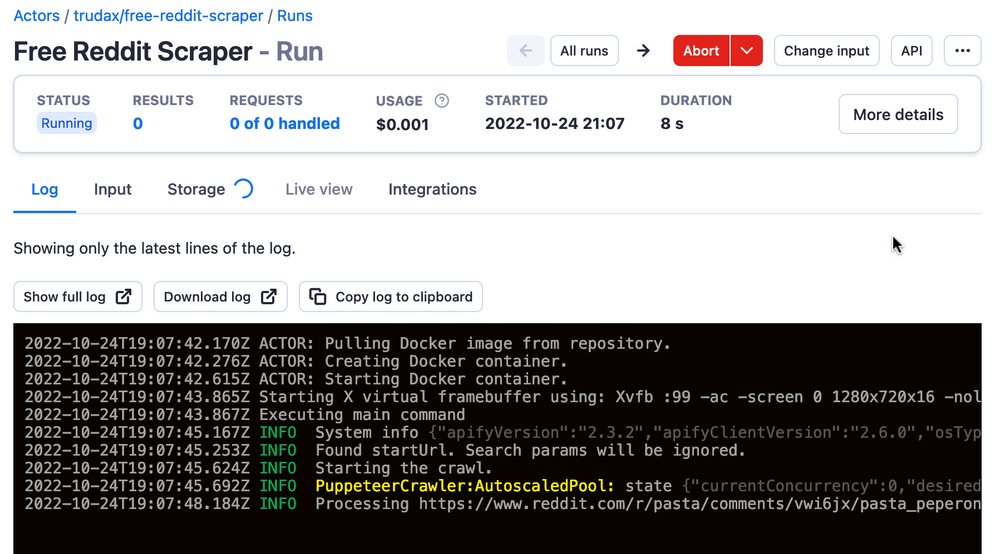
Task: Click the usage value $0.001
Action: (402, 124)
